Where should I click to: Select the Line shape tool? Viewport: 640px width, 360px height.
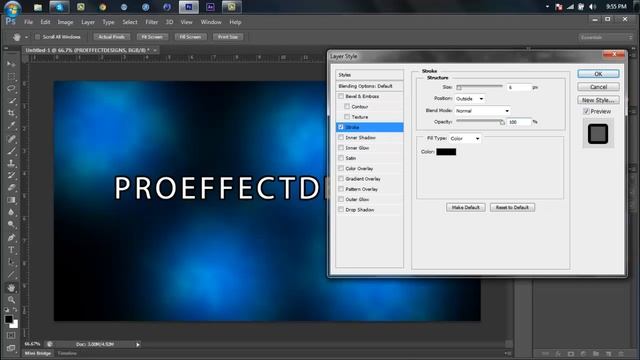(x=11, y=274)
